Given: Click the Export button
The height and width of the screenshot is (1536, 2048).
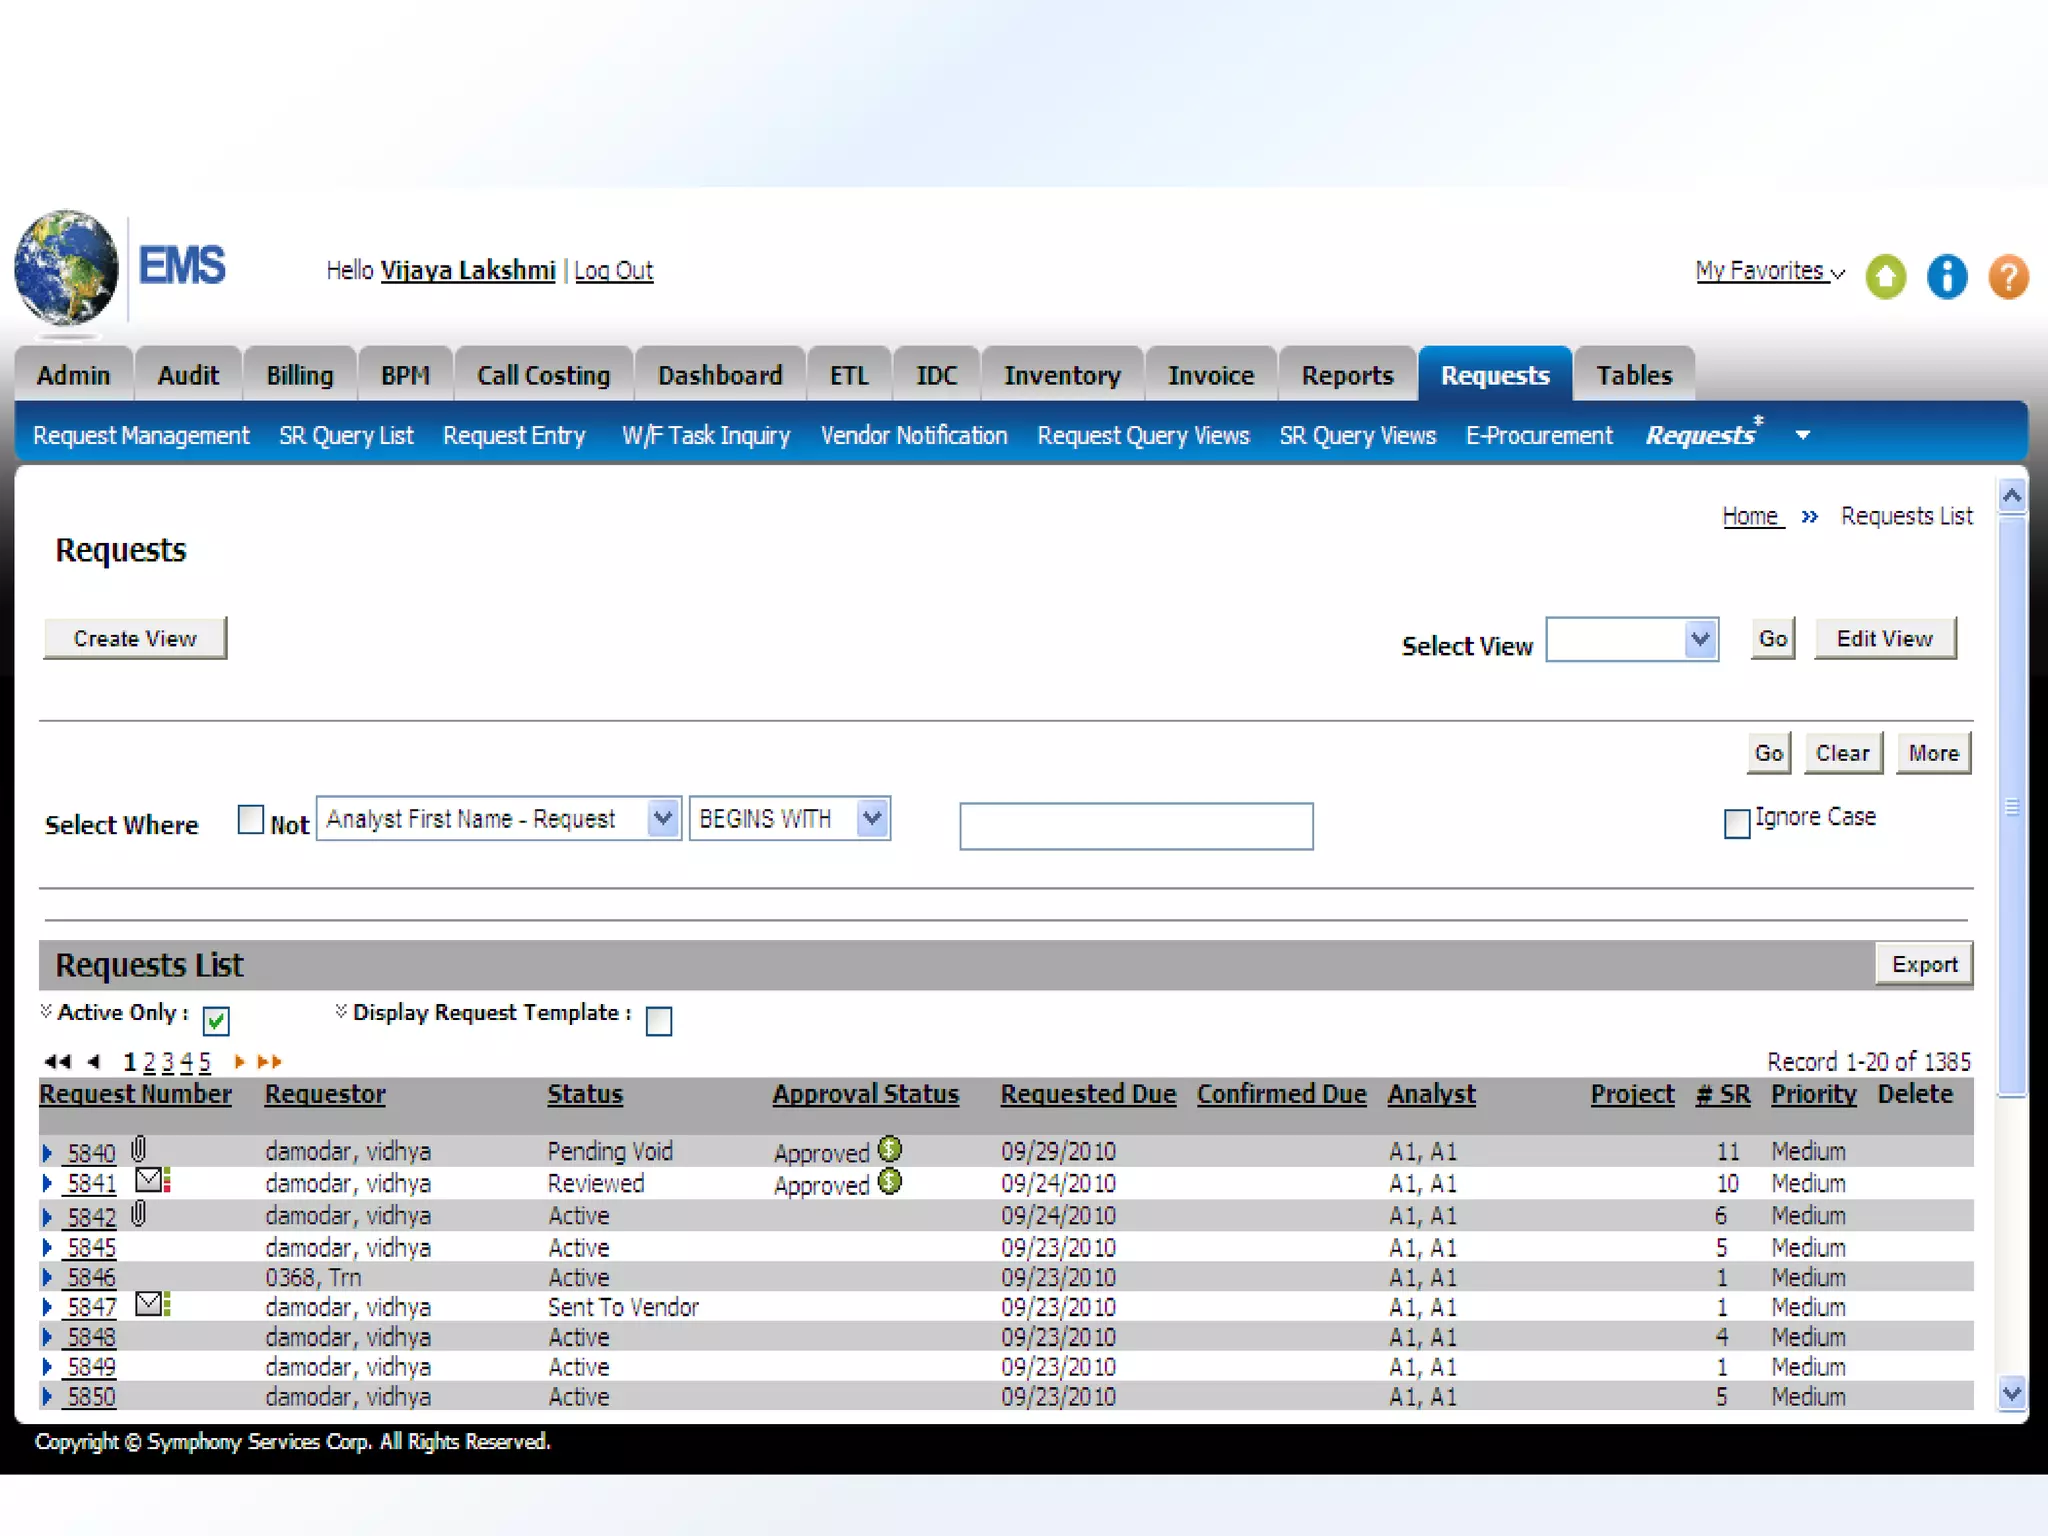Looking at the screenshot, I should (1923, 965).
